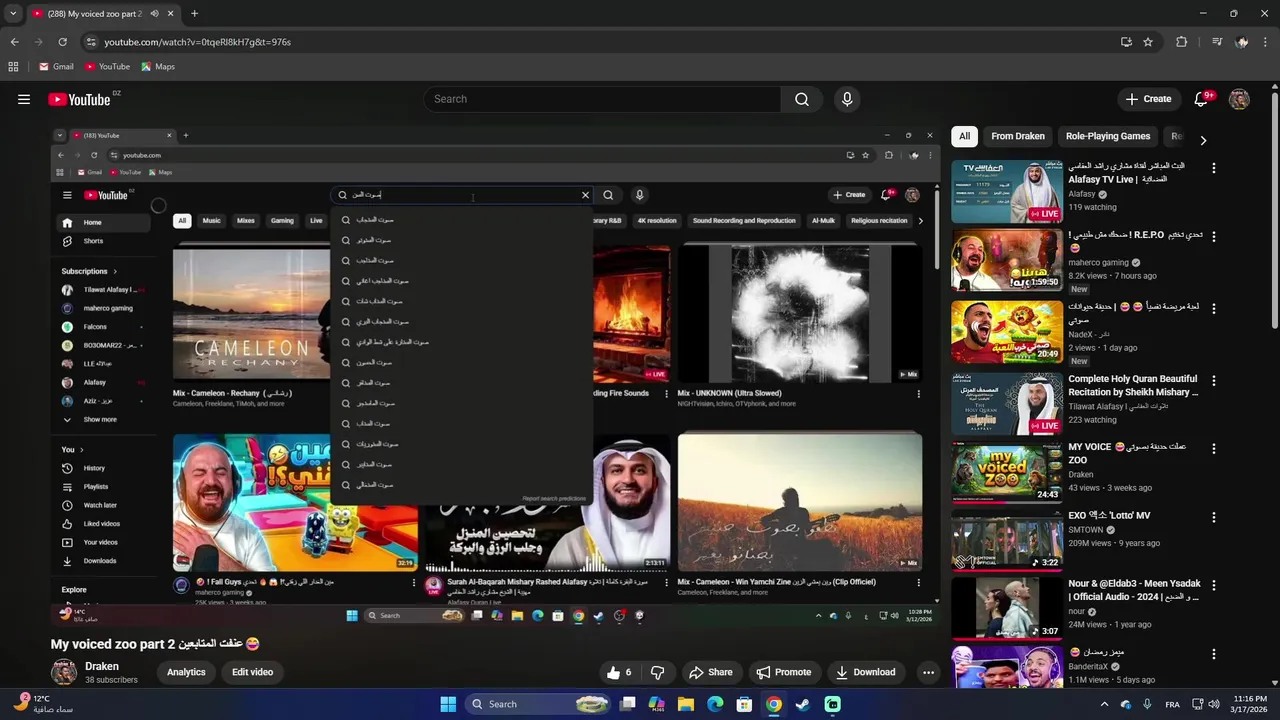Open File Explorer from the taskbar
Image resolution: width=1280 pixels, height=720 pixels.
point(686,704)
